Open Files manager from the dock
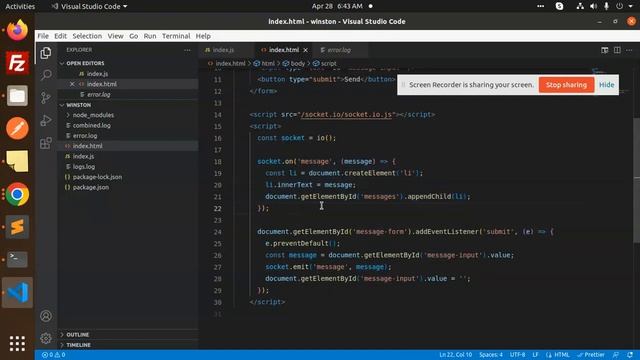The image size is (640, 360). (17, 96)
